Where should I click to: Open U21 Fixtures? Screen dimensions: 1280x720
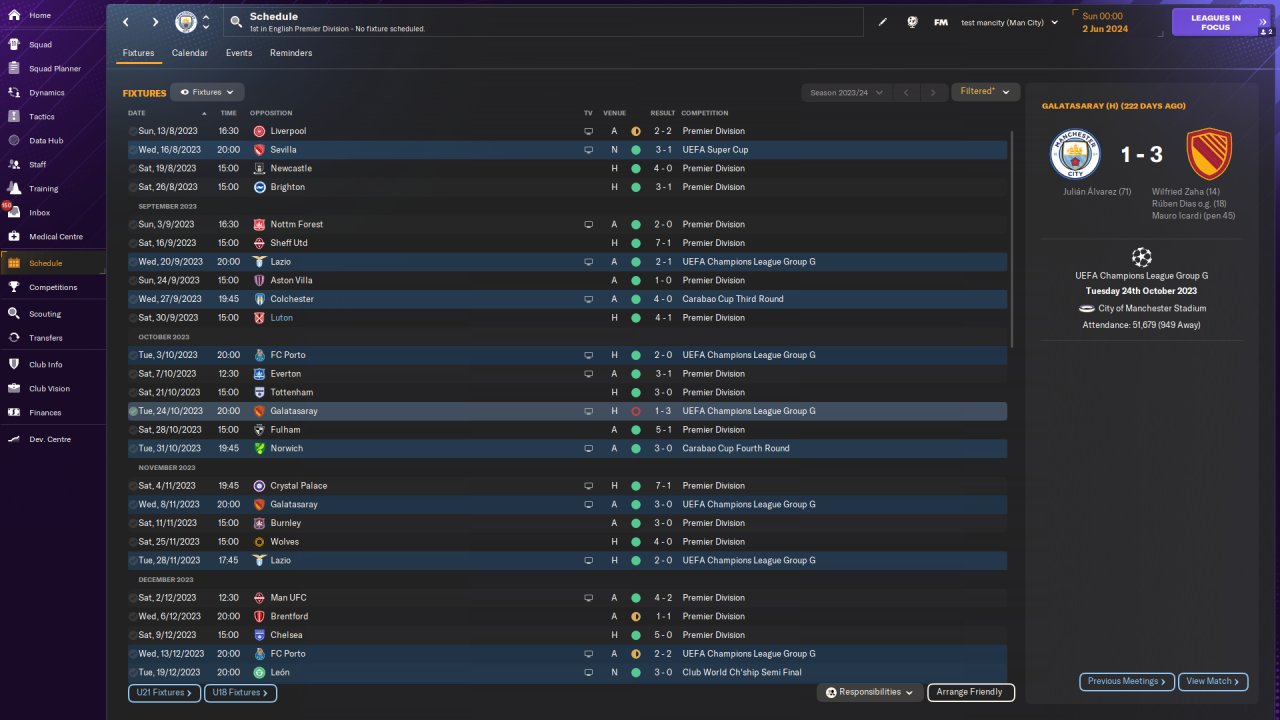pyautogui.click(x=164, y=693)
